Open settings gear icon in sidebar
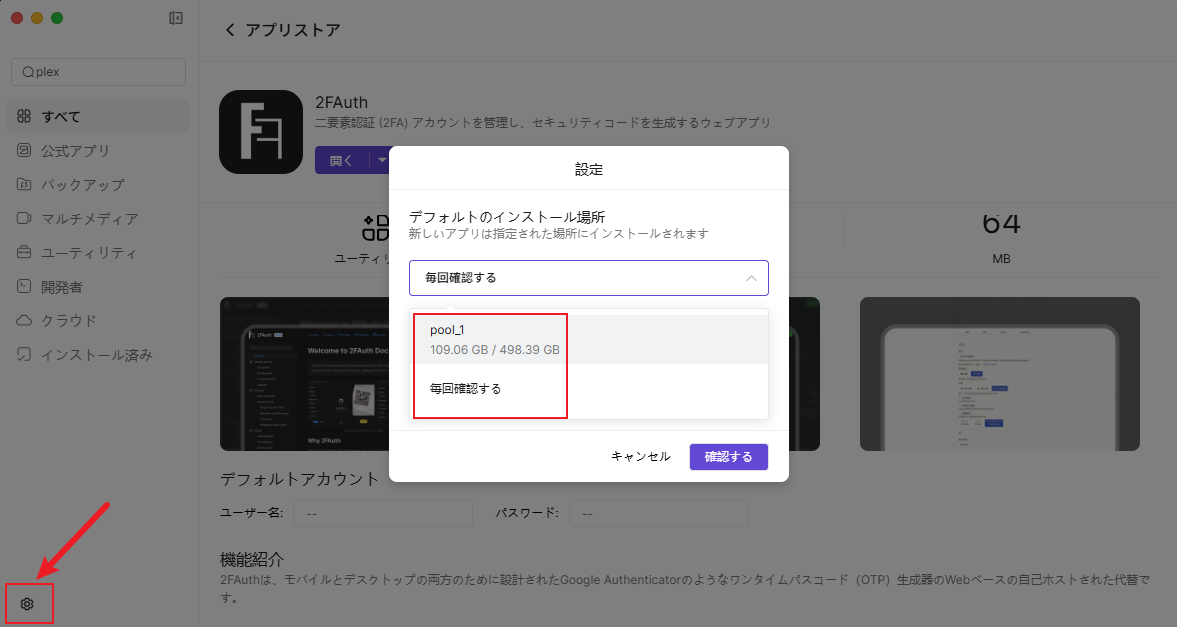1177x627 pixels. (27, 604)
